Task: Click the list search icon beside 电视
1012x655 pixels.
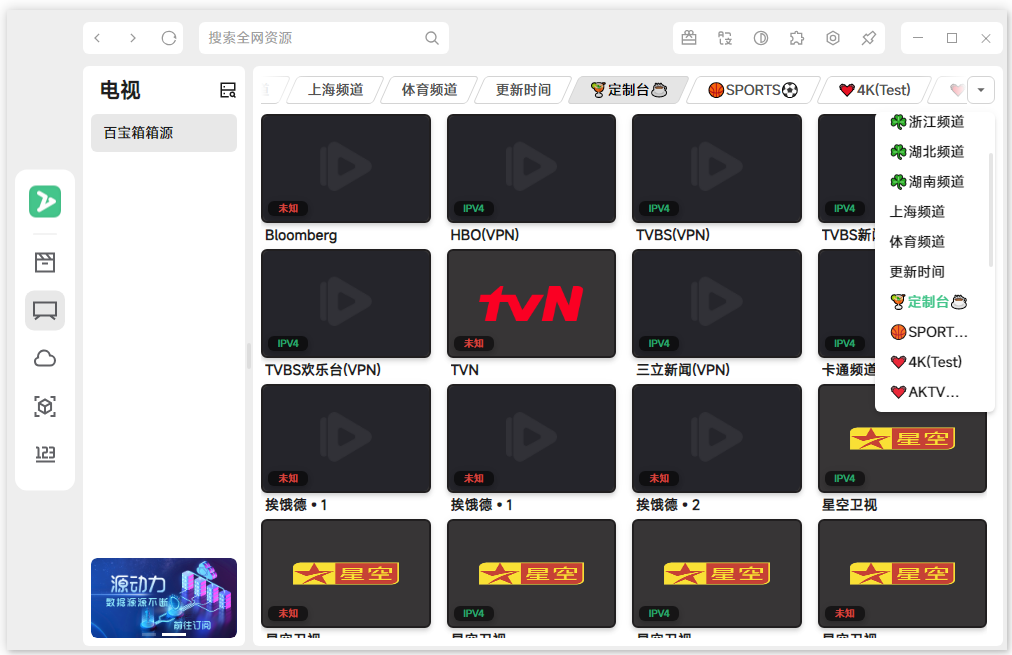Action: [228, 90]
